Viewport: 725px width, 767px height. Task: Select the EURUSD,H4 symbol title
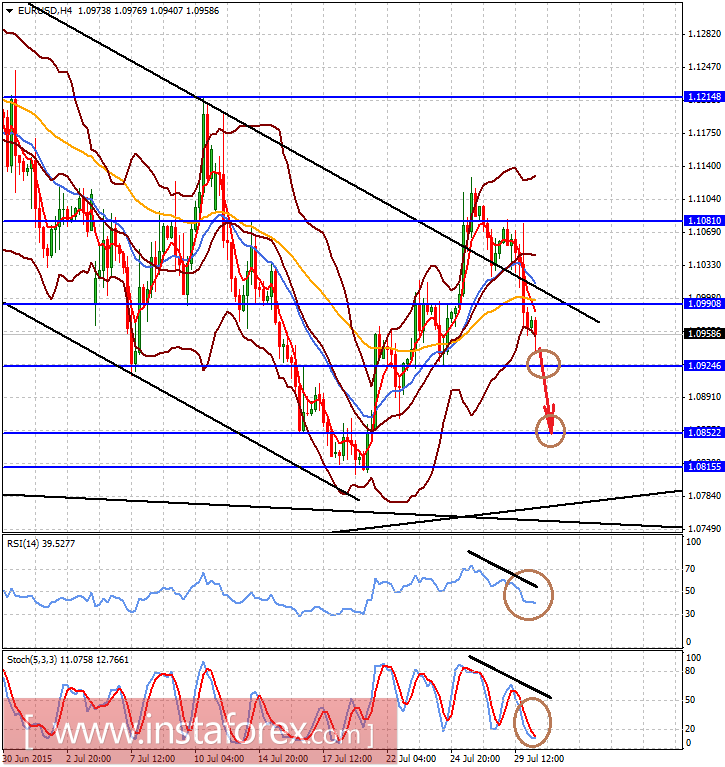[45, 10]
